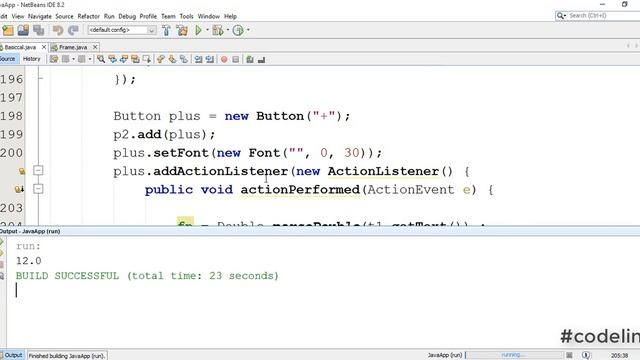Screen dimensions: 640x360
Task: Click the fold marker at line 196
Action: [x=40, y=78]
